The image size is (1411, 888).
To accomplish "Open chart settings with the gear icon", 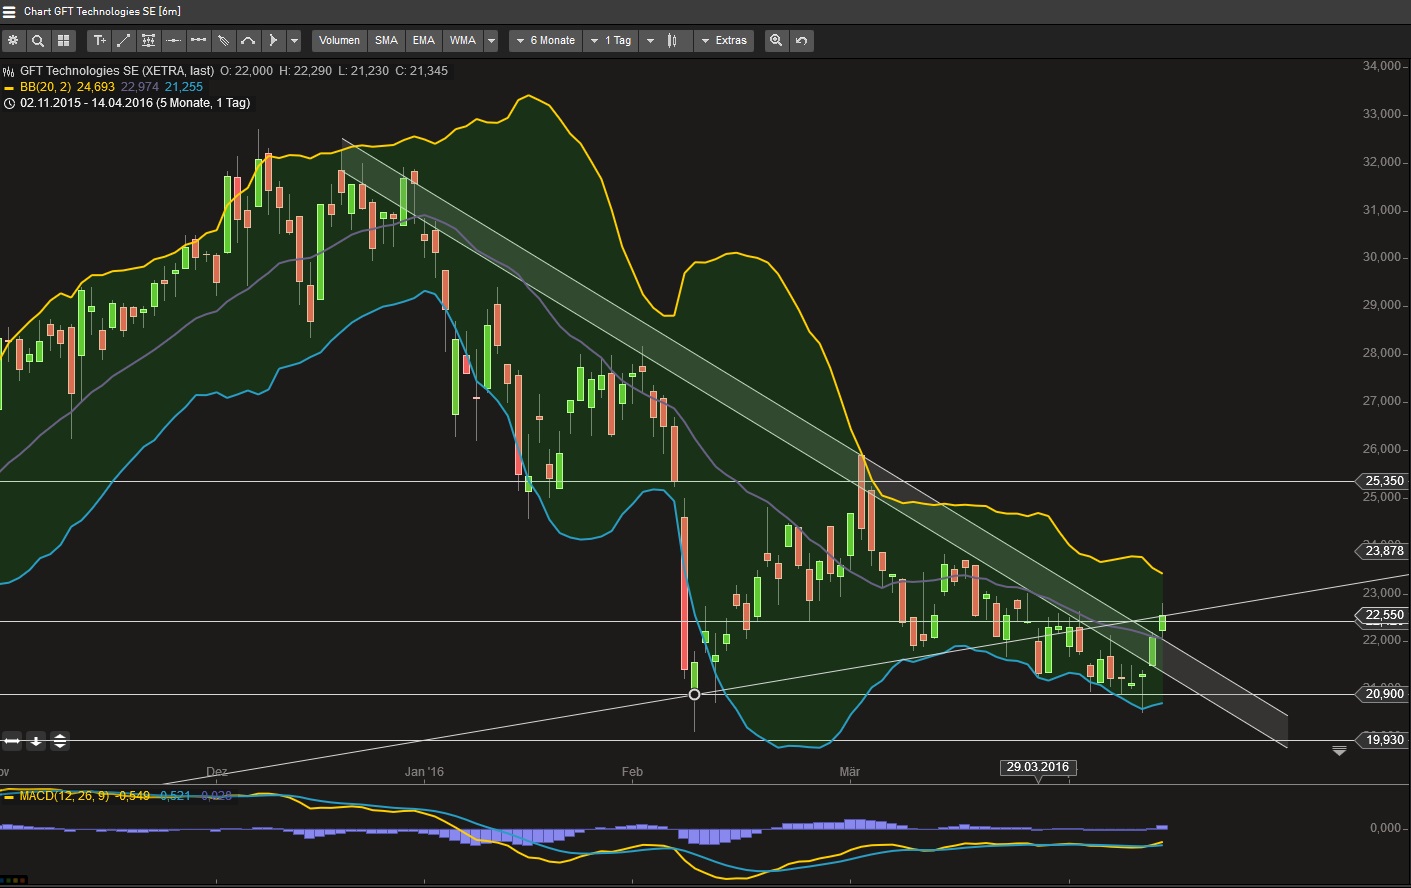I will [x=13, y=41].
